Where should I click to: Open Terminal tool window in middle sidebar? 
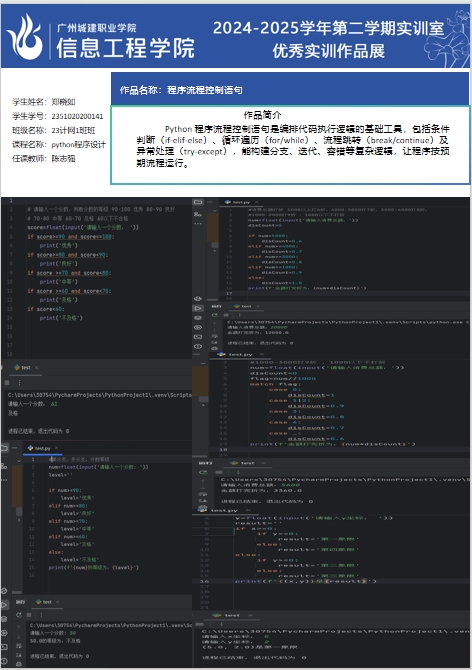tap(198, 337)
